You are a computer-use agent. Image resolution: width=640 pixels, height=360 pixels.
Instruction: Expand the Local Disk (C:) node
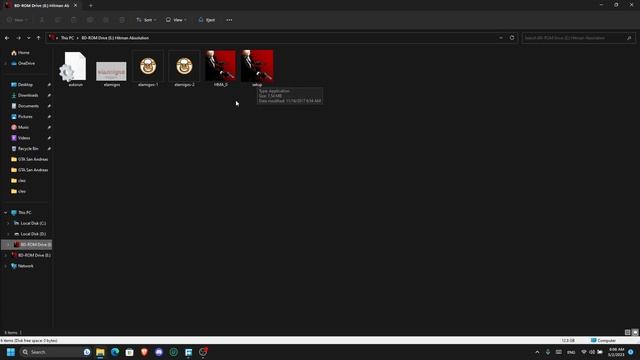point(8,223)
